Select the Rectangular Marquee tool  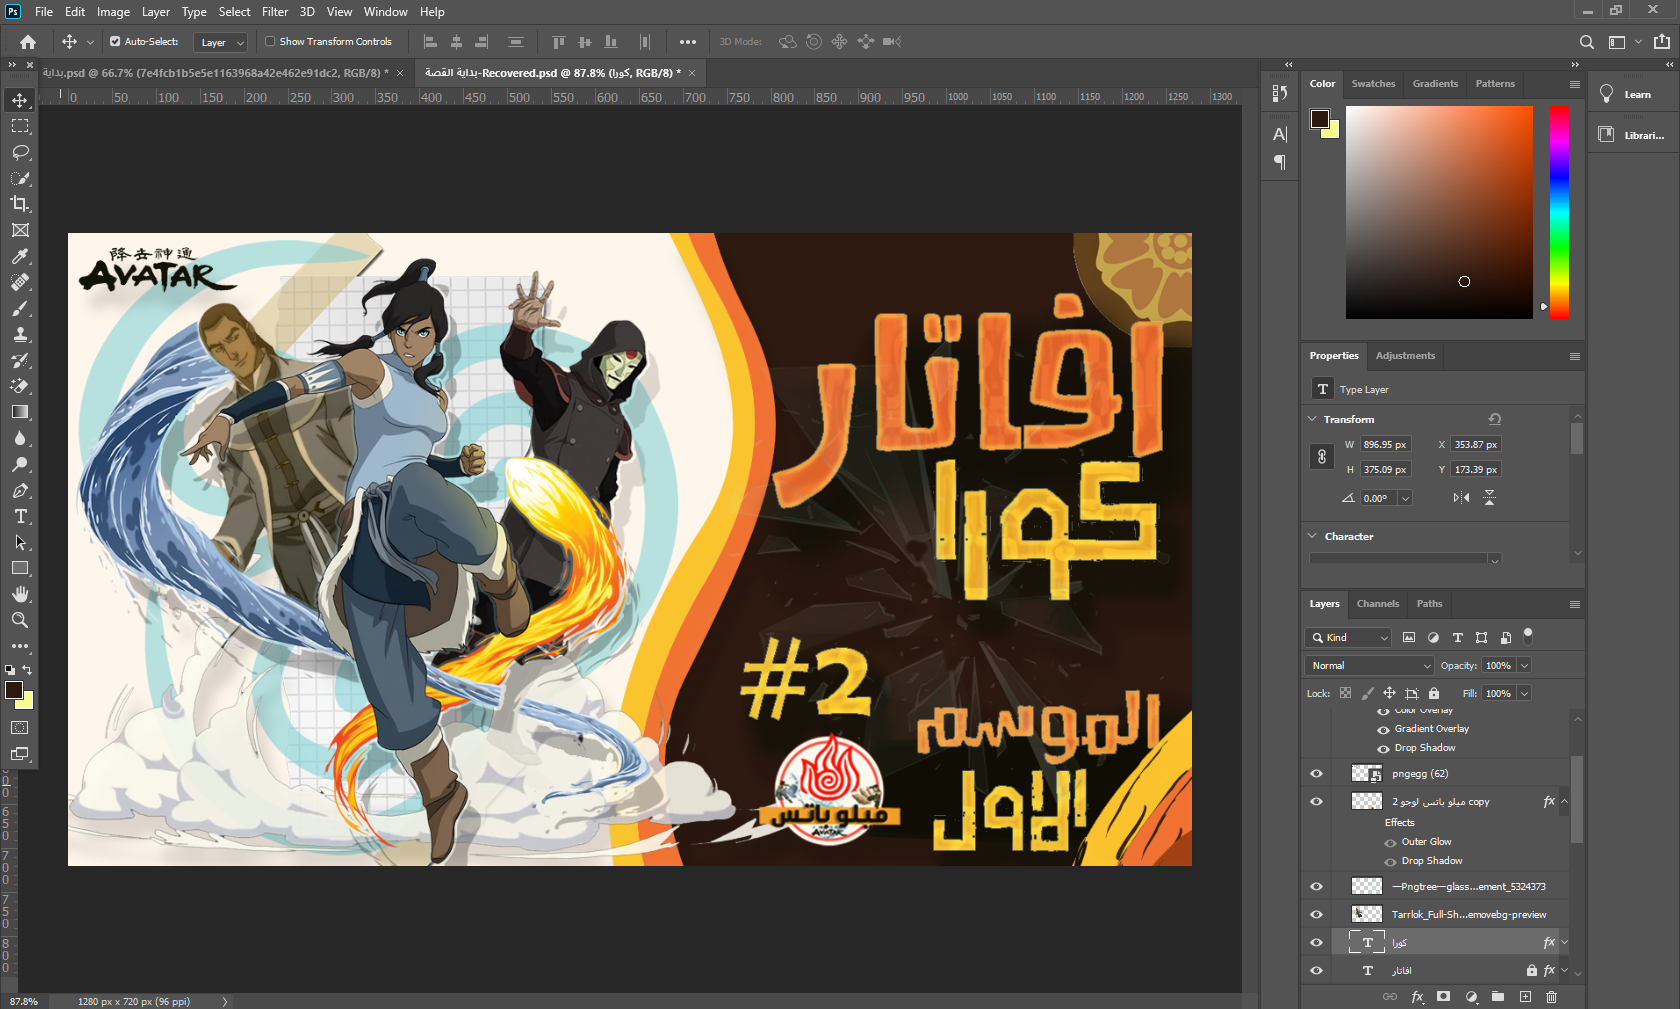pos(20,126)
